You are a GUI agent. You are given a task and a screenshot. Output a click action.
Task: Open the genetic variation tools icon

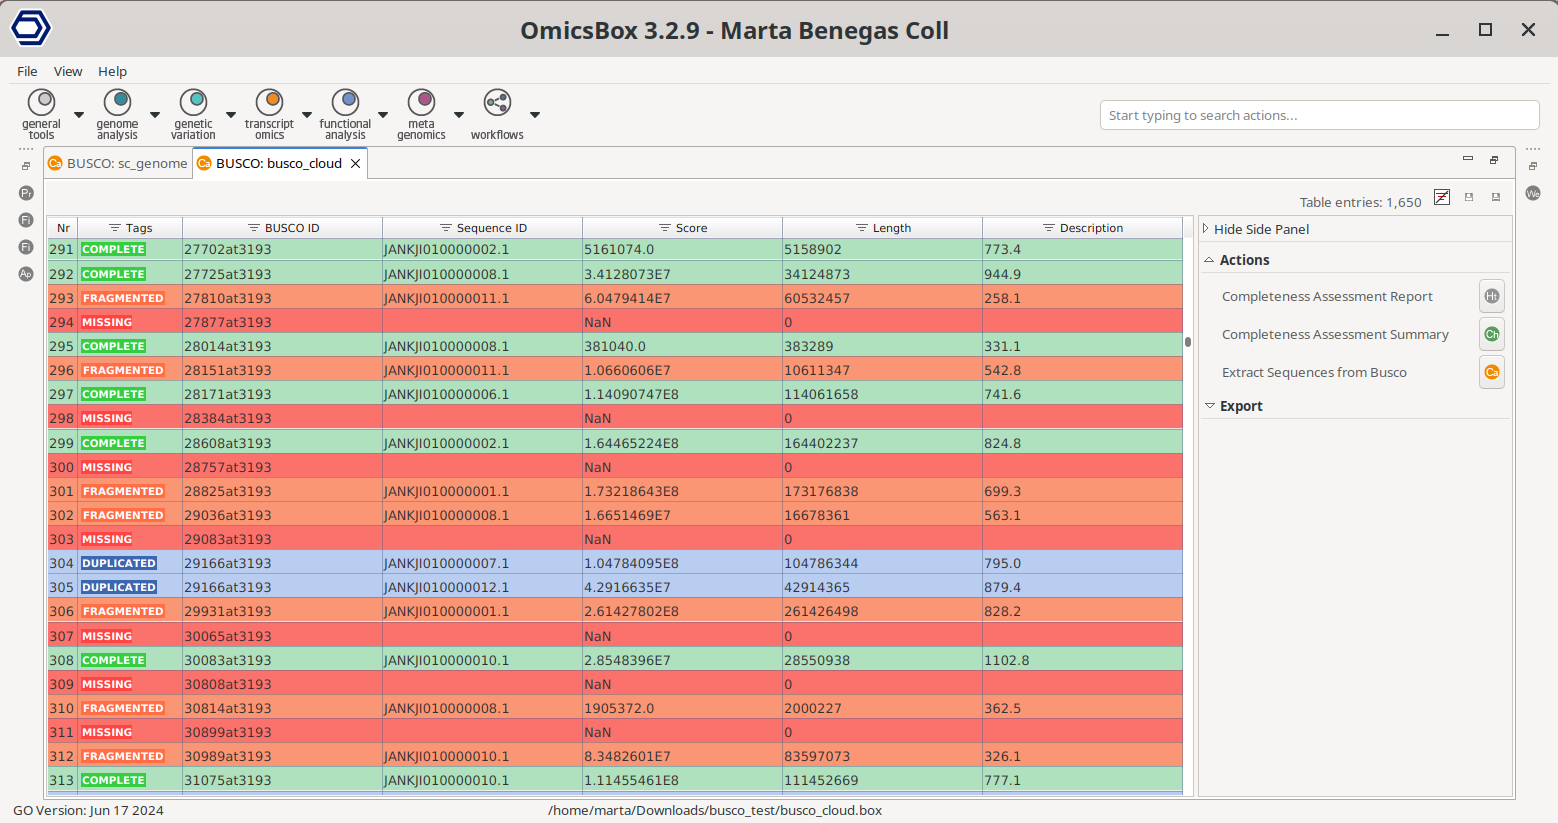coord(193,103)
